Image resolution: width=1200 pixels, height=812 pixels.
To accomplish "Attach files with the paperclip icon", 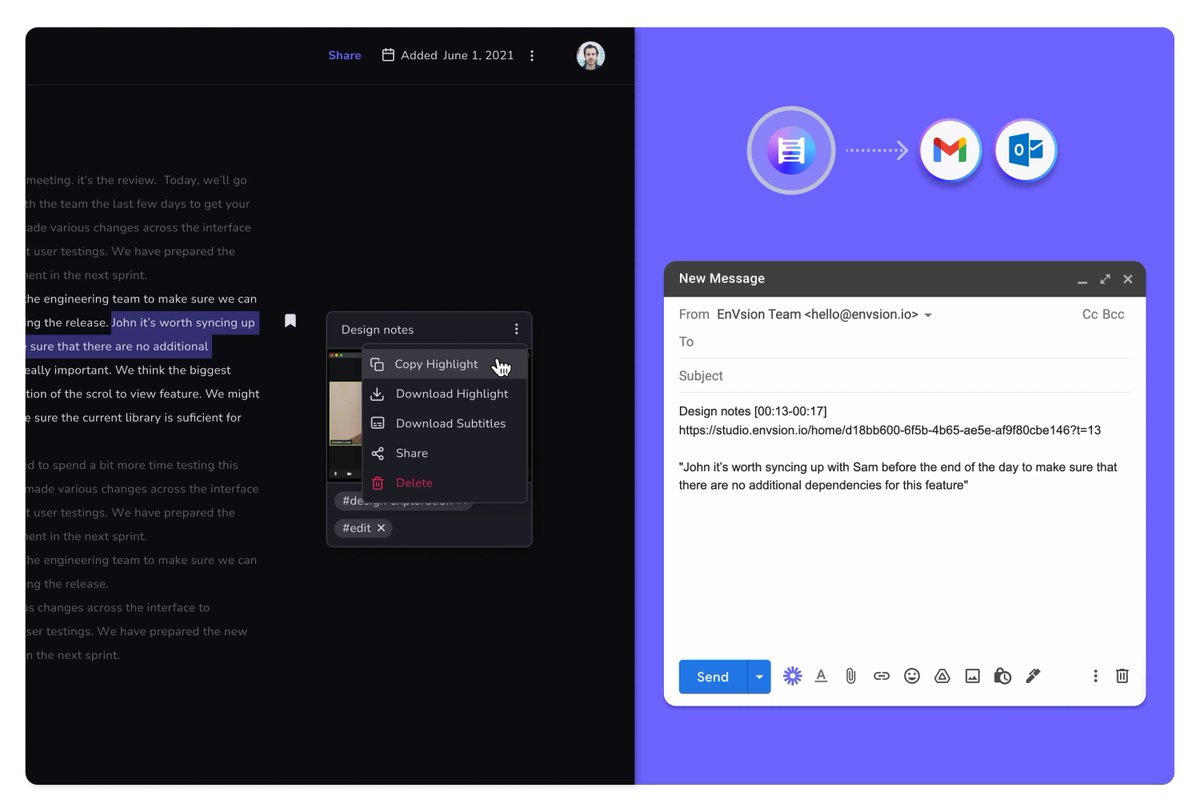I will tap(851, 676).
